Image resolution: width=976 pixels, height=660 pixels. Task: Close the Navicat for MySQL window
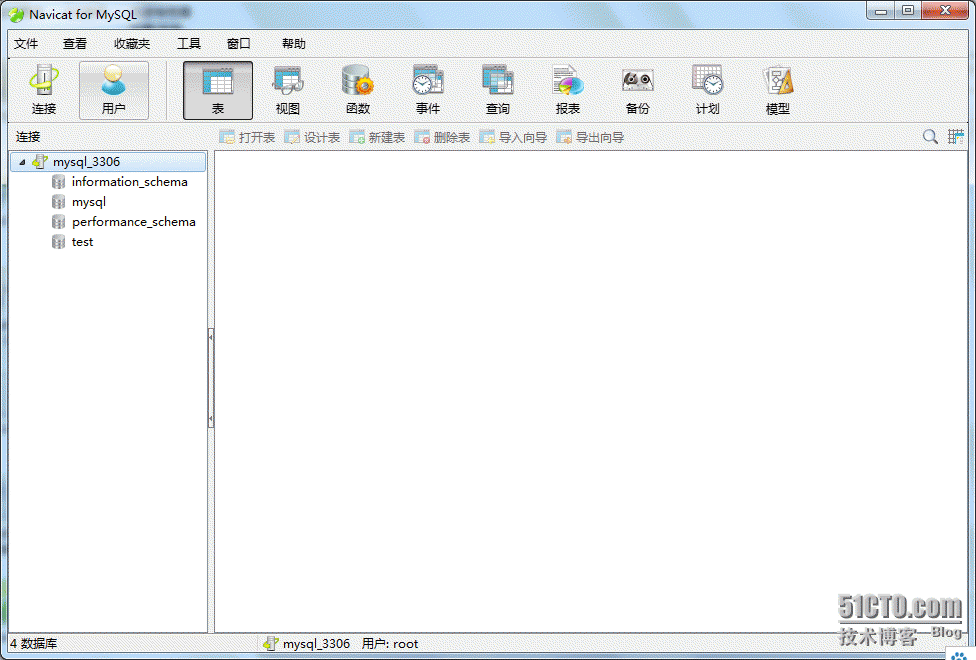pyautogui.click(x=945, y=11)
